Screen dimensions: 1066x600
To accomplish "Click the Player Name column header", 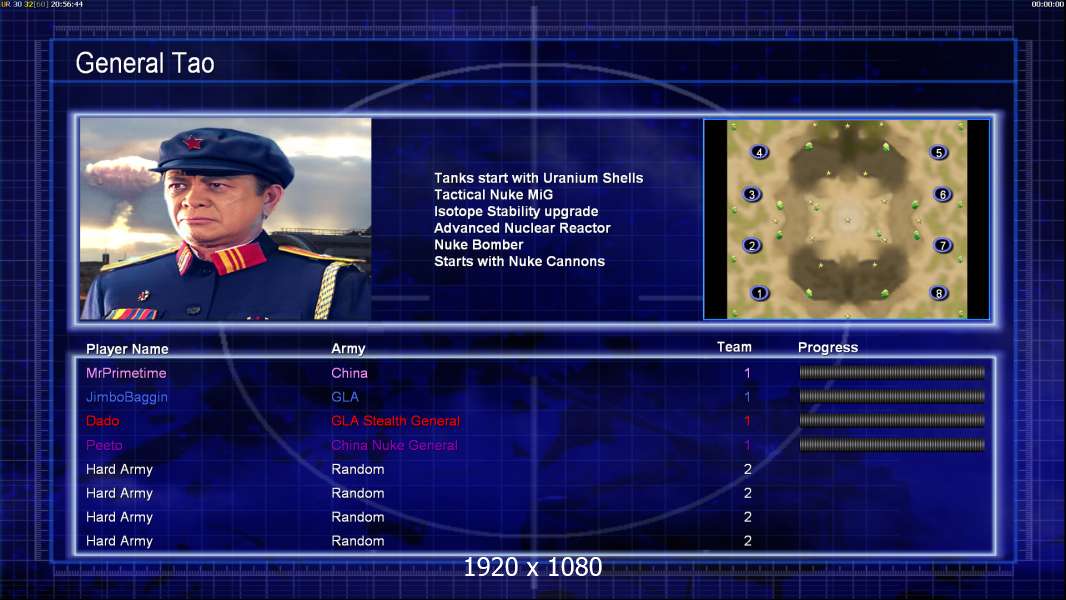I will (x=127, y=349).
